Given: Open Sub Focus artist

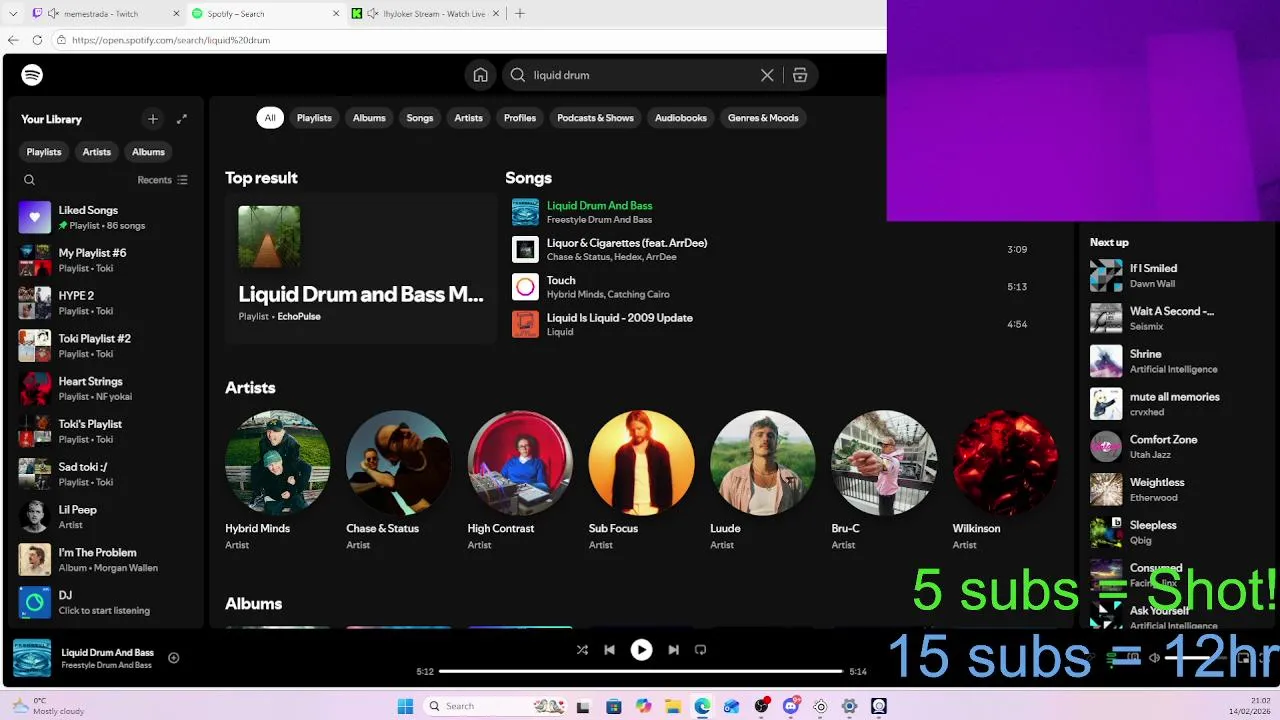Looking at the screenshot, I should coord(641,480).
